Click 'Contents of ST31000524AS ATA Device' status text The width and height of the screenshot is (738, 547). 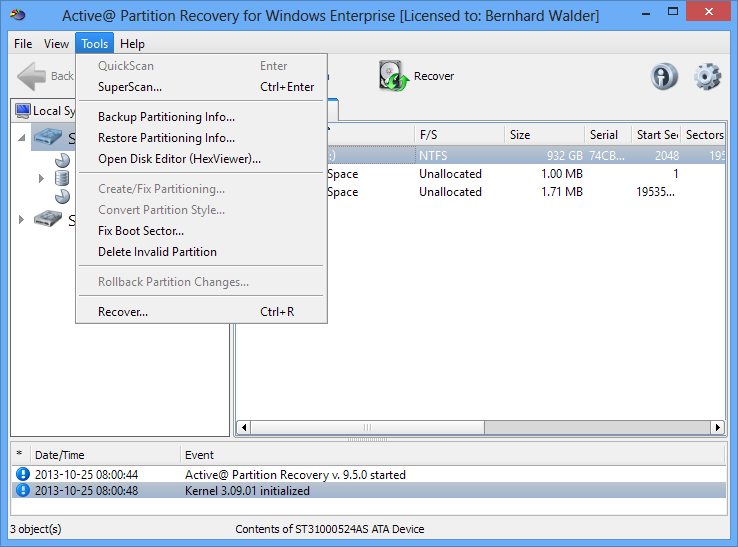pyautogui.click(x=329, y=529)
